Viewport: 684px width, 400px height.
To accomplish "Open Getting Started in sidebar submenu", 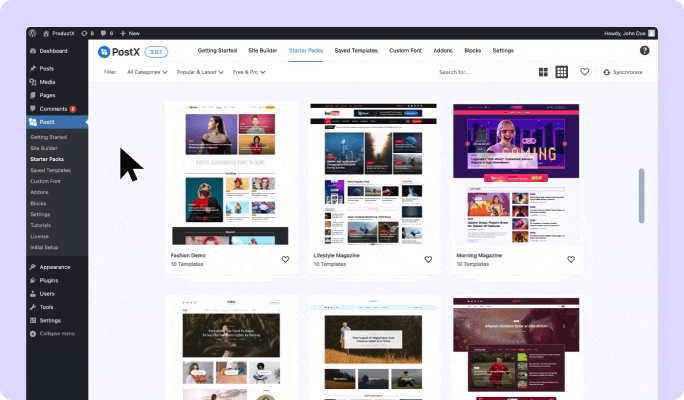I will [48, 137].
